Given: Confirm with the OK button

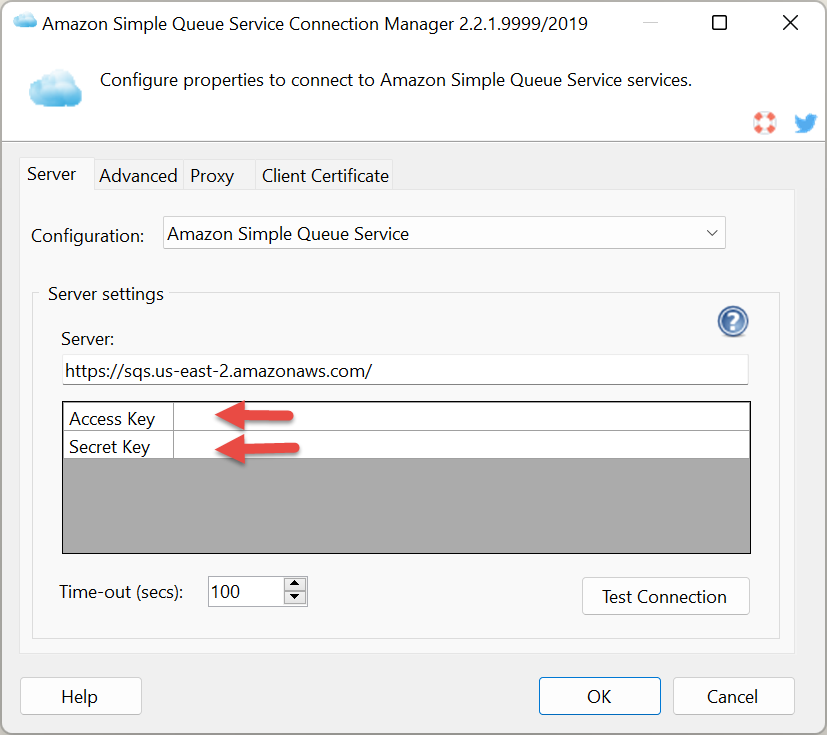Looking at the screenshot, I should (x=600, y=696).
